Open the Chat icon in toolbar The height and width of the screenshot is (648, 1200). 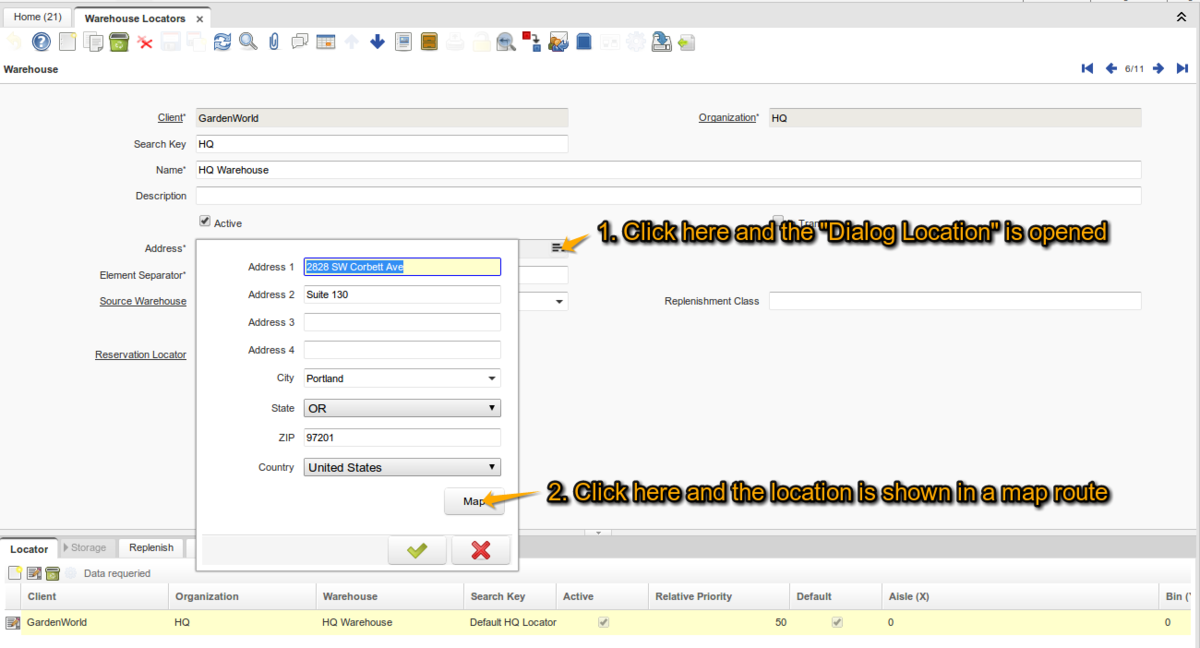[x=299, y=42]
